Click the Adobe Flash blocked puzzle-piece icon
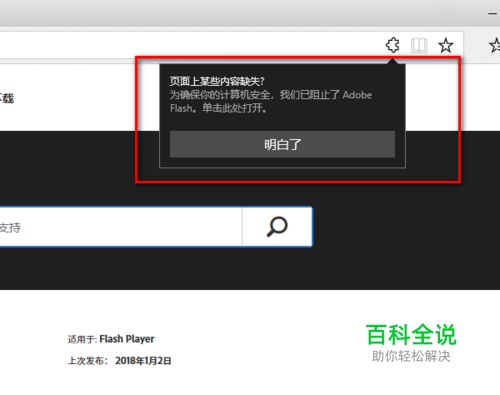Viewport: 500px width, 395px height. click(393, 45)
